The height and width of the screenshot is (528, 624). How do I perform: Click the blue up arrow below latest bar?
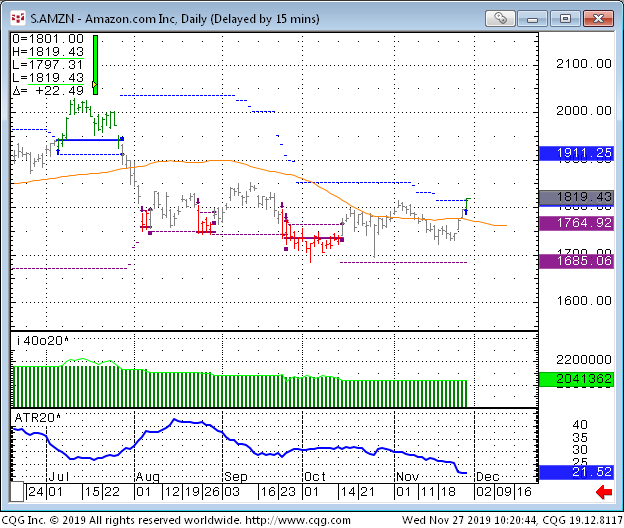466,212
